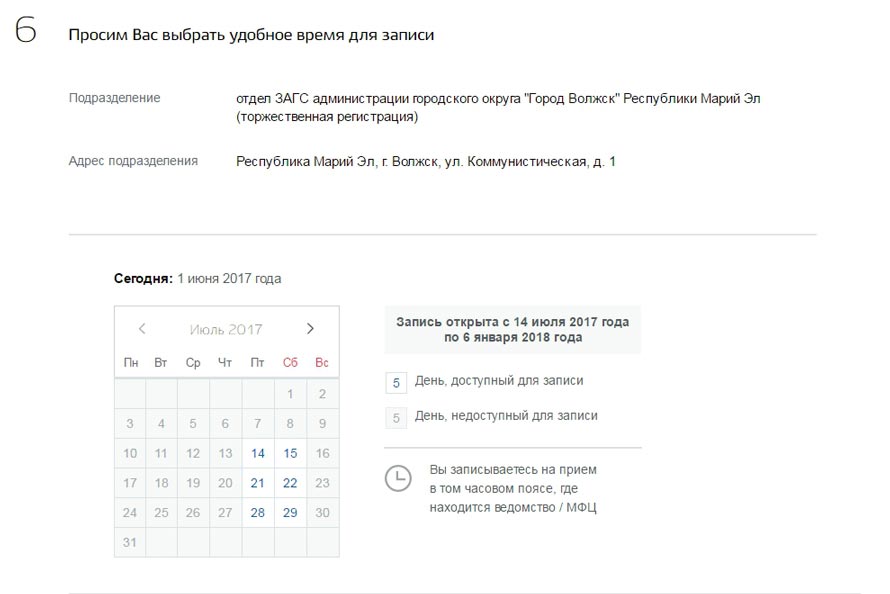Click unavailable day 16 in calendar
The image size is (890, 594).
point(322,453)
